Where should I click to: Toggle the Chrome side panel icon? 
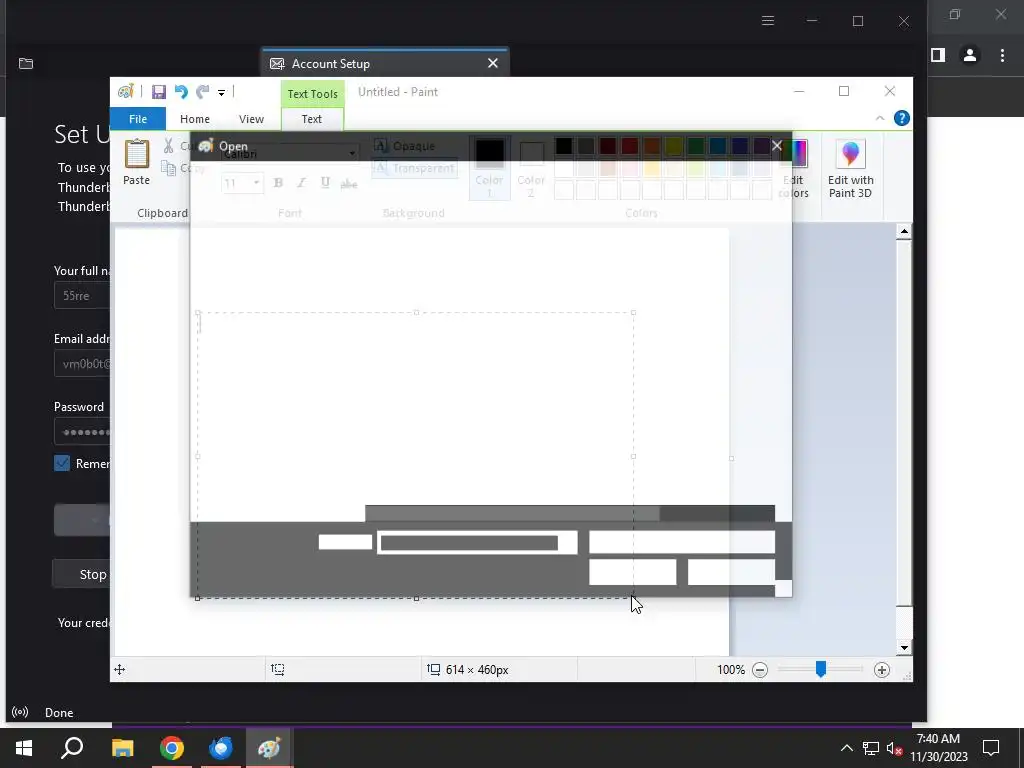pyautogui.click(x=938, y=56)
